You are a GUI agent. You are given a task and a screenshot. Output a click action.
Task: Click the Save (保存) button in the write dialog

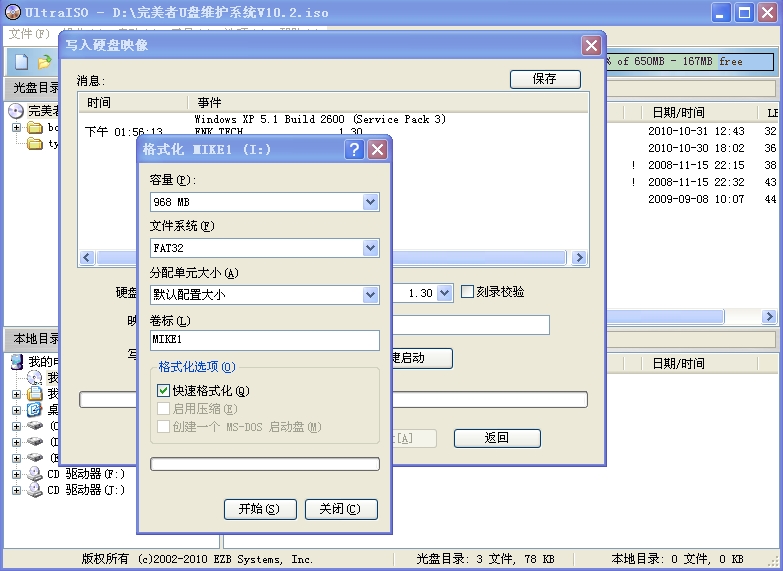(x=545, y=79)
